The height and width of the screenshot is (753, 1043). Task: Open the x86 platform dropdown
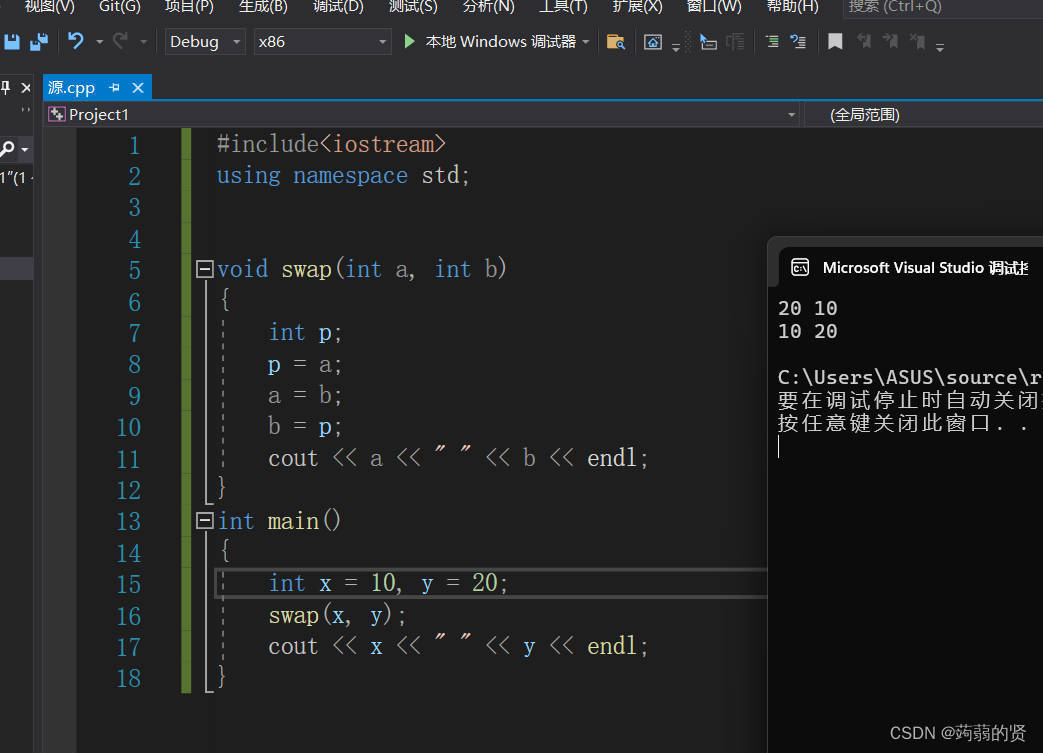pyautogui.click(x=323, y=42)
